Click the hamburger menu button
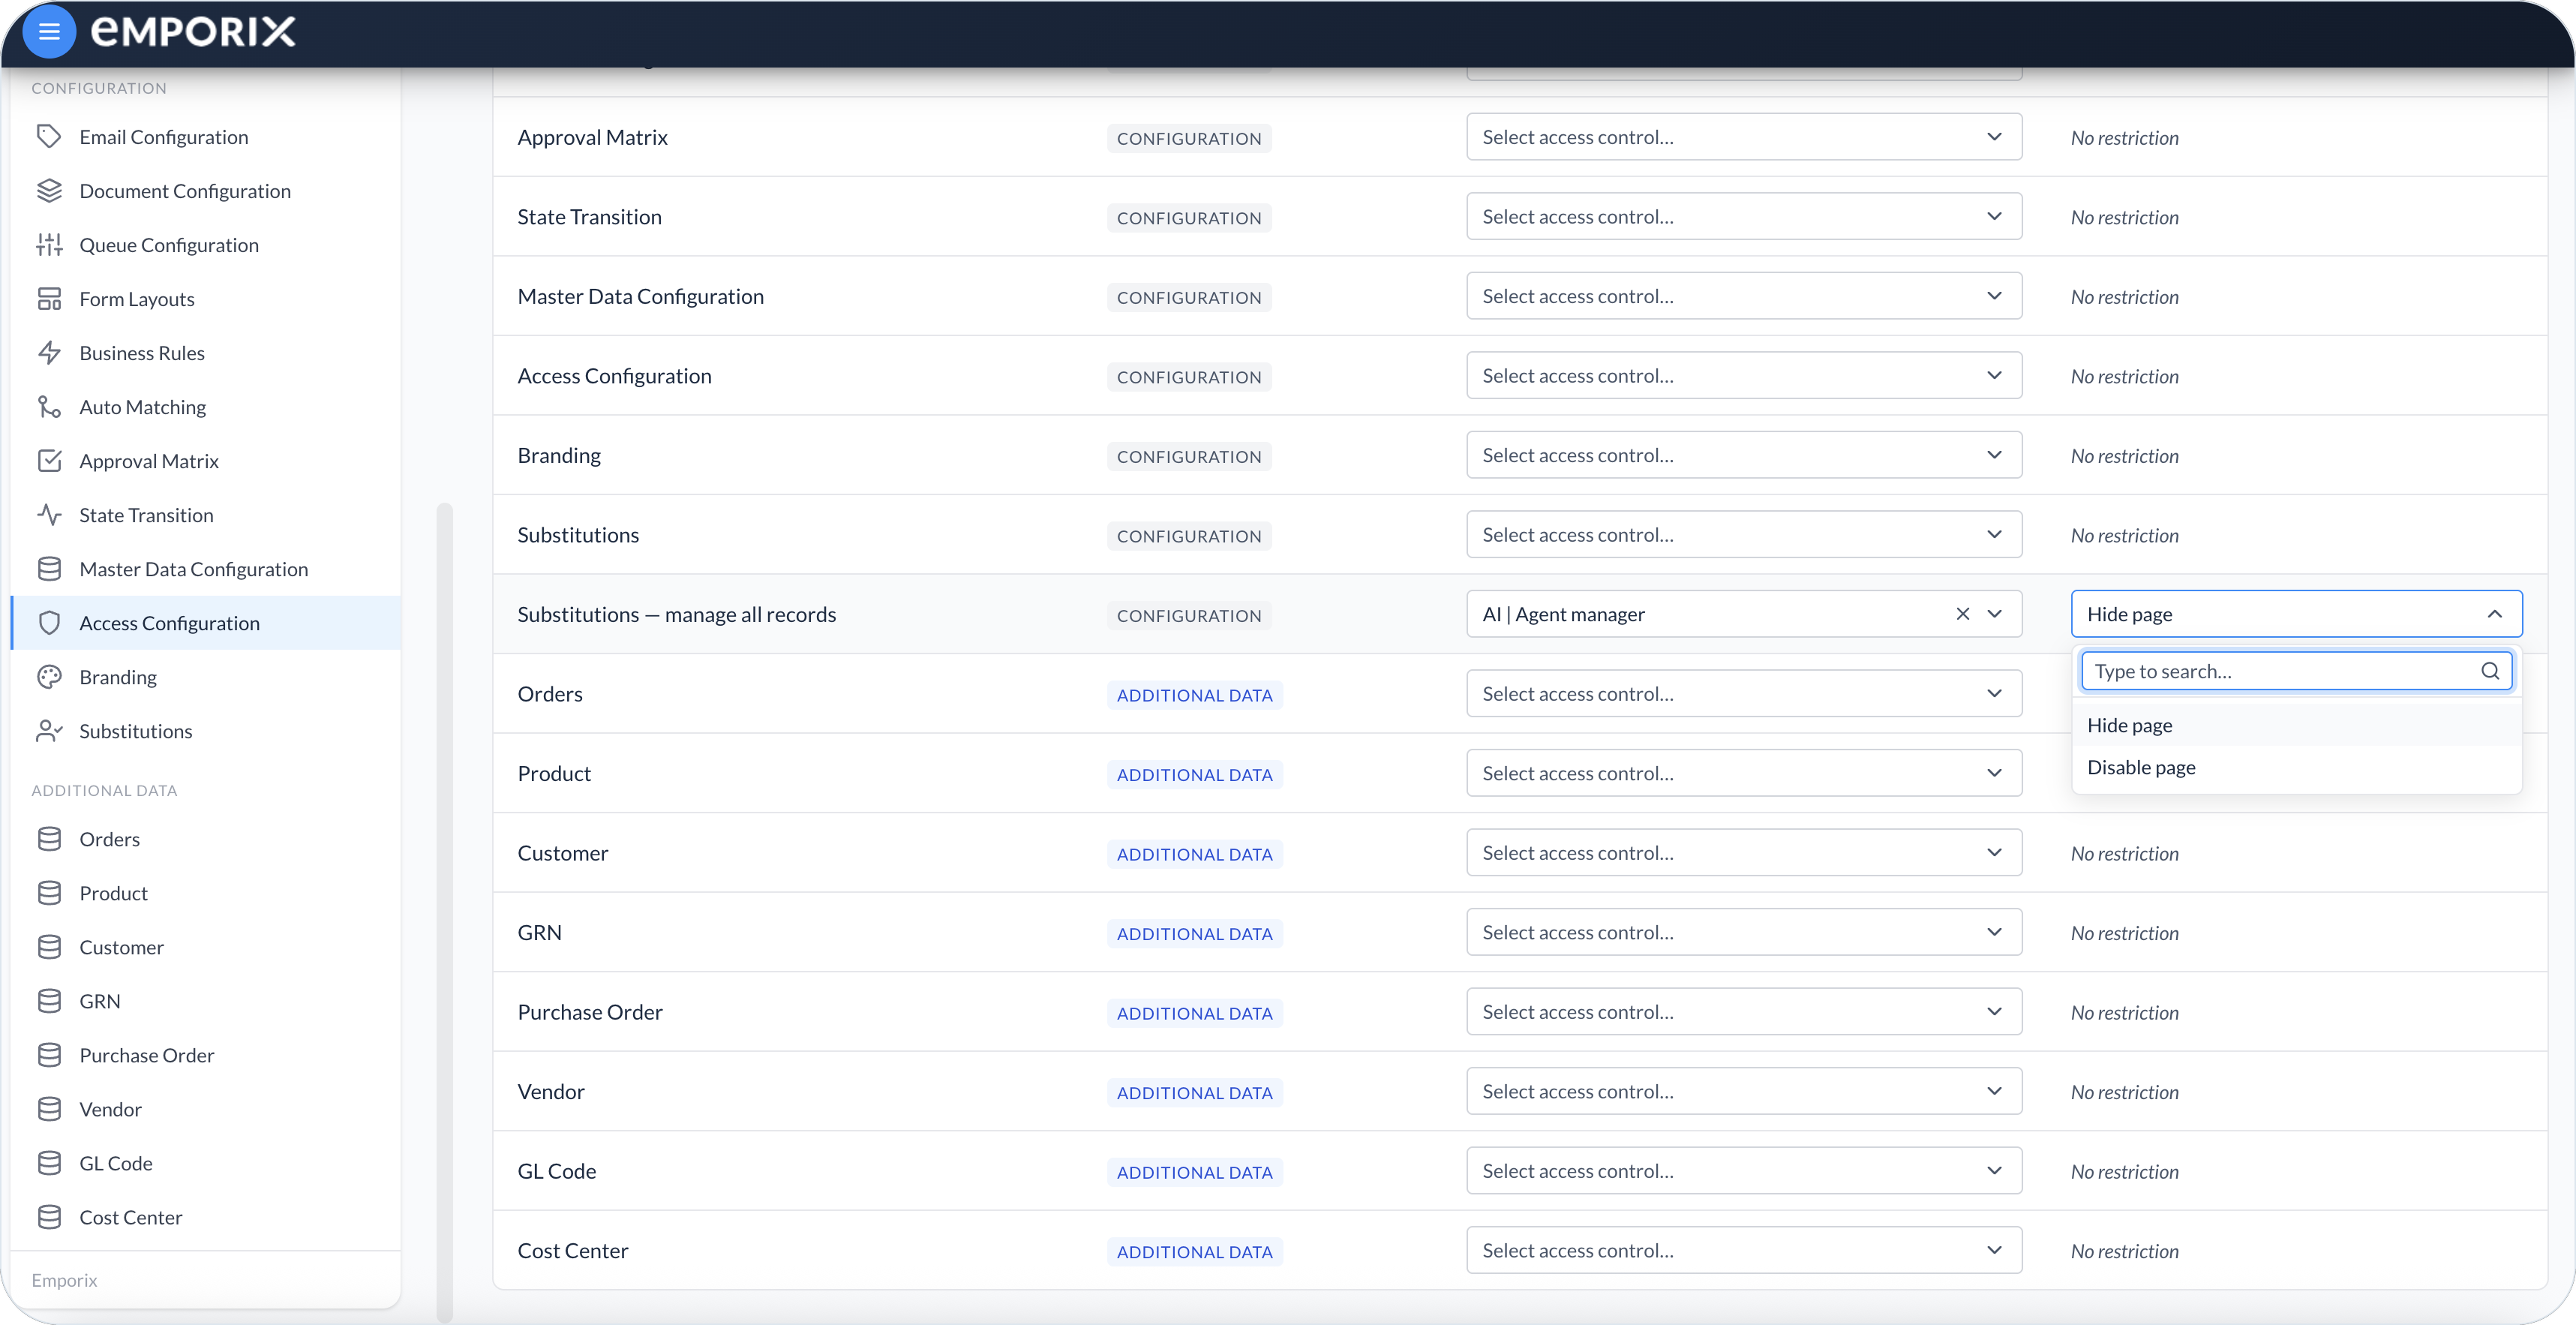2576x1325 pixels. (49, 31)
